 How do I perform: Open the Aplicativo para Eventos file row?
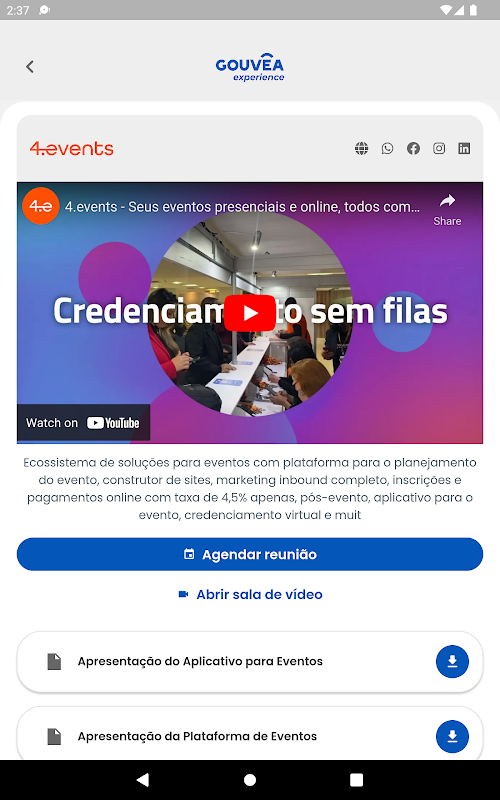[x=250, y=662]
